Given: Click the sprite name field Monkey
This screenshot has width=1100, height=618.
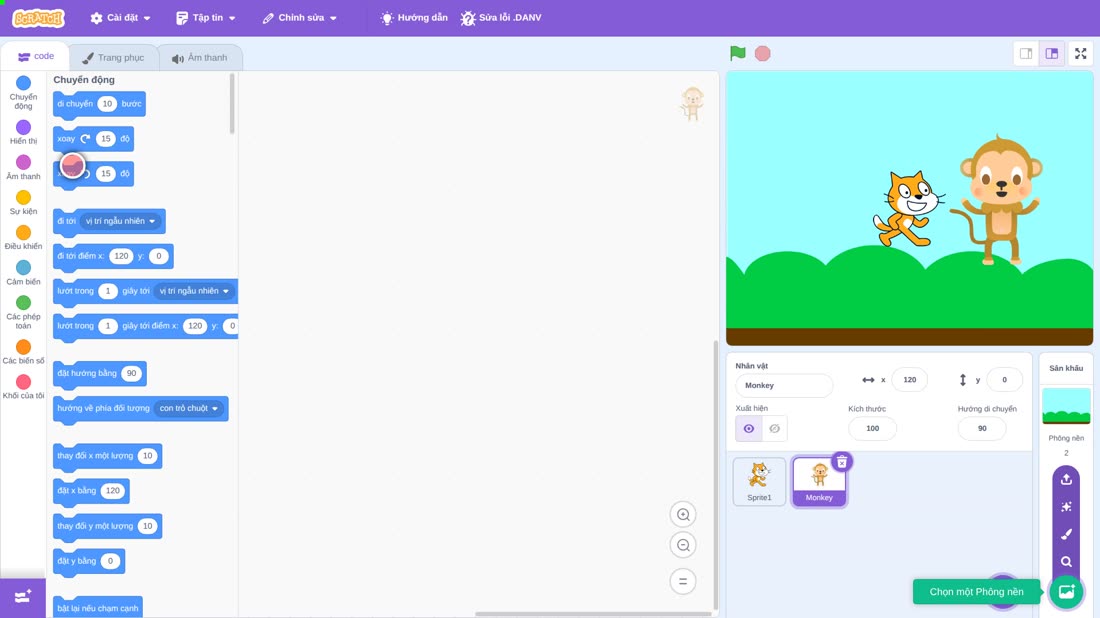Looking at the screenshot, I should coord(784,385).
